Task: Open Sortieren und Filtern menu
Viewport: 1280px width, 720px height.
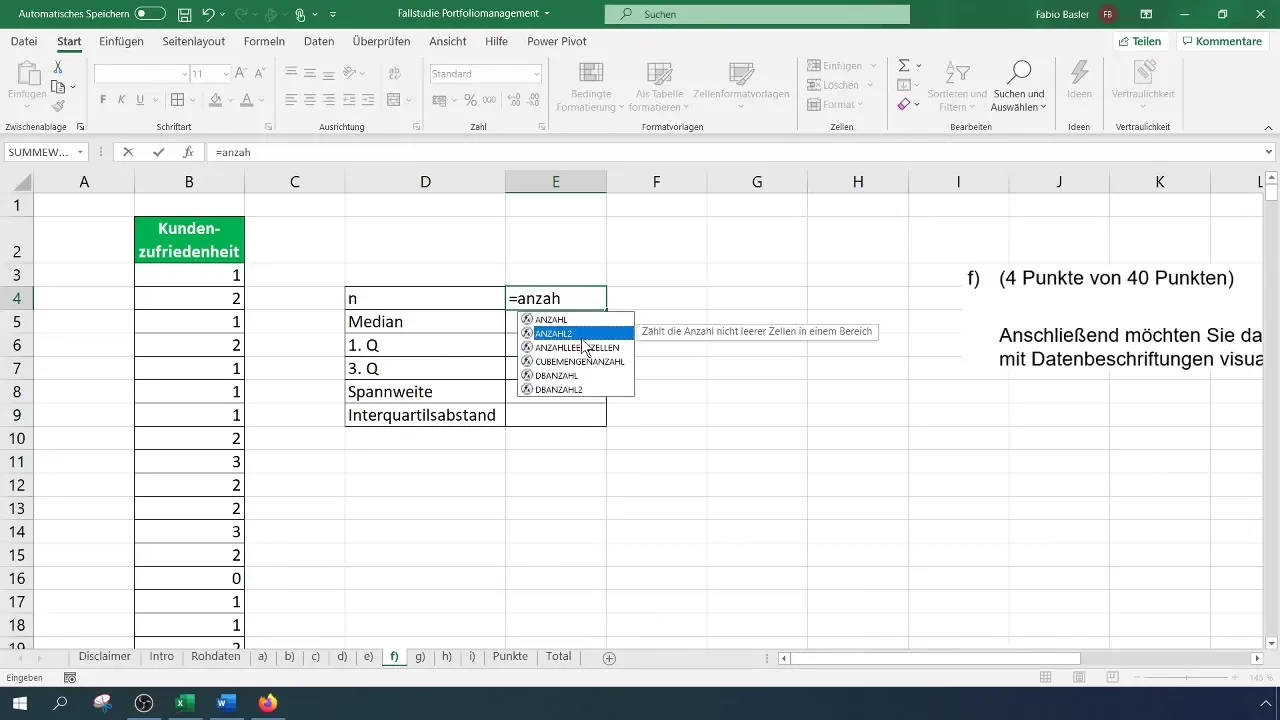Action: pos(957,86)
